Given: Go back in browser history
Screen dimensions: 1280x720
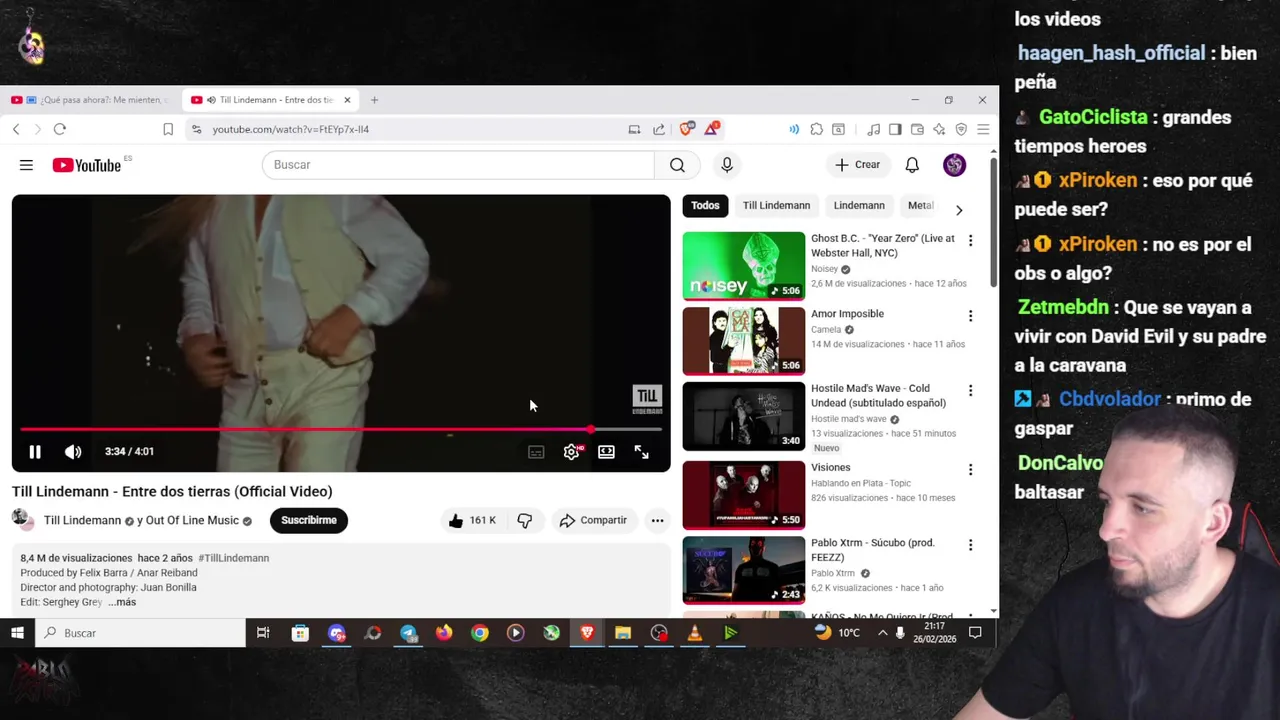Looking at the screenshot, I should pos(16,129).
